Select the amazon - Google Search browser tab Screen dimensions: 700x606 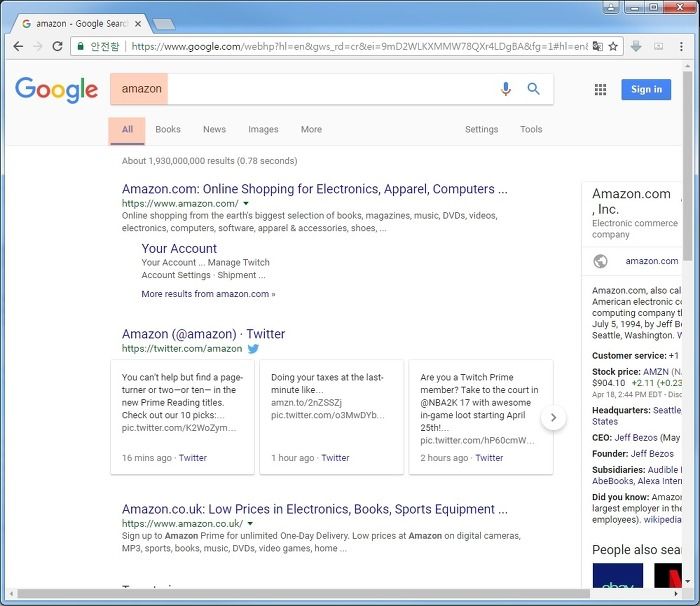pyautogui.click(x=80, y=24)
